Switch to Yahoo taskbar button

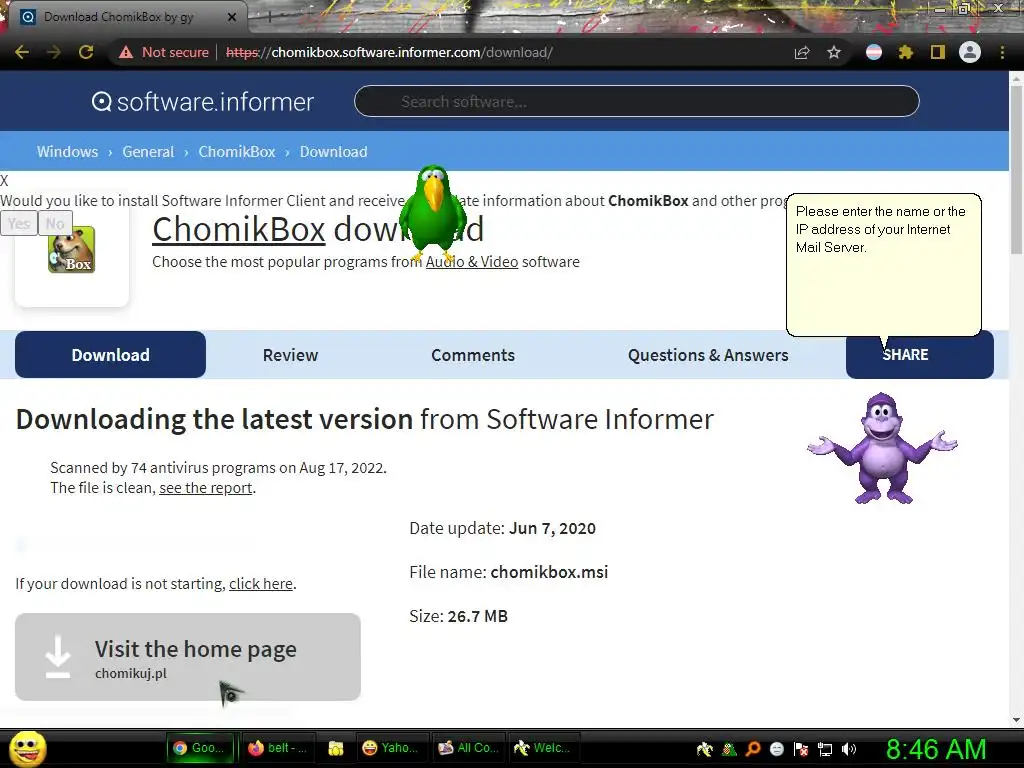coord(391,748)
